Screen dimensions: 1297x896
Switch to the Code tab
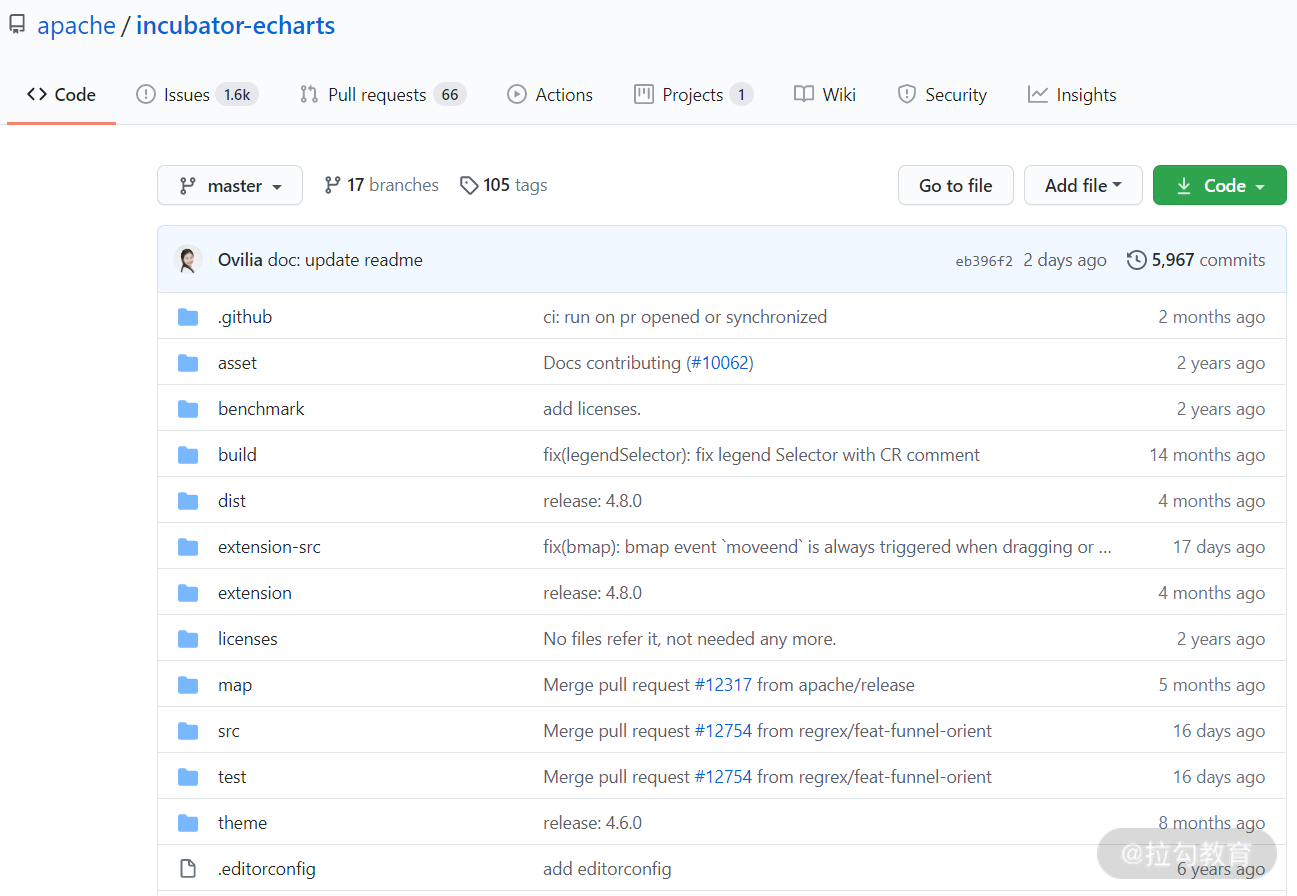[x=61, y=95]
